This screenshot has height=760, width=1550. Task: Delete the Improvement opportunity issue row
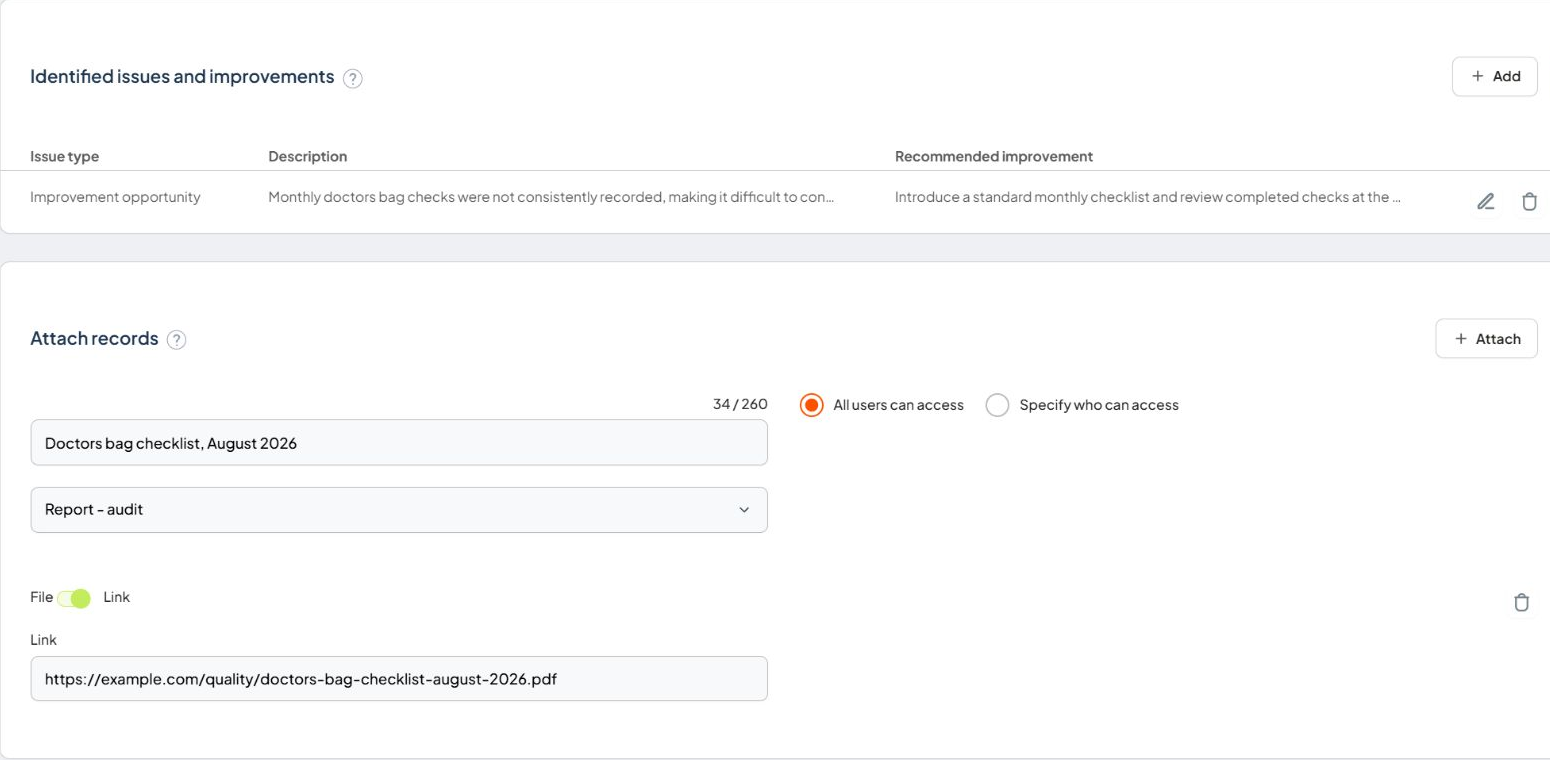coord(1529,202)
